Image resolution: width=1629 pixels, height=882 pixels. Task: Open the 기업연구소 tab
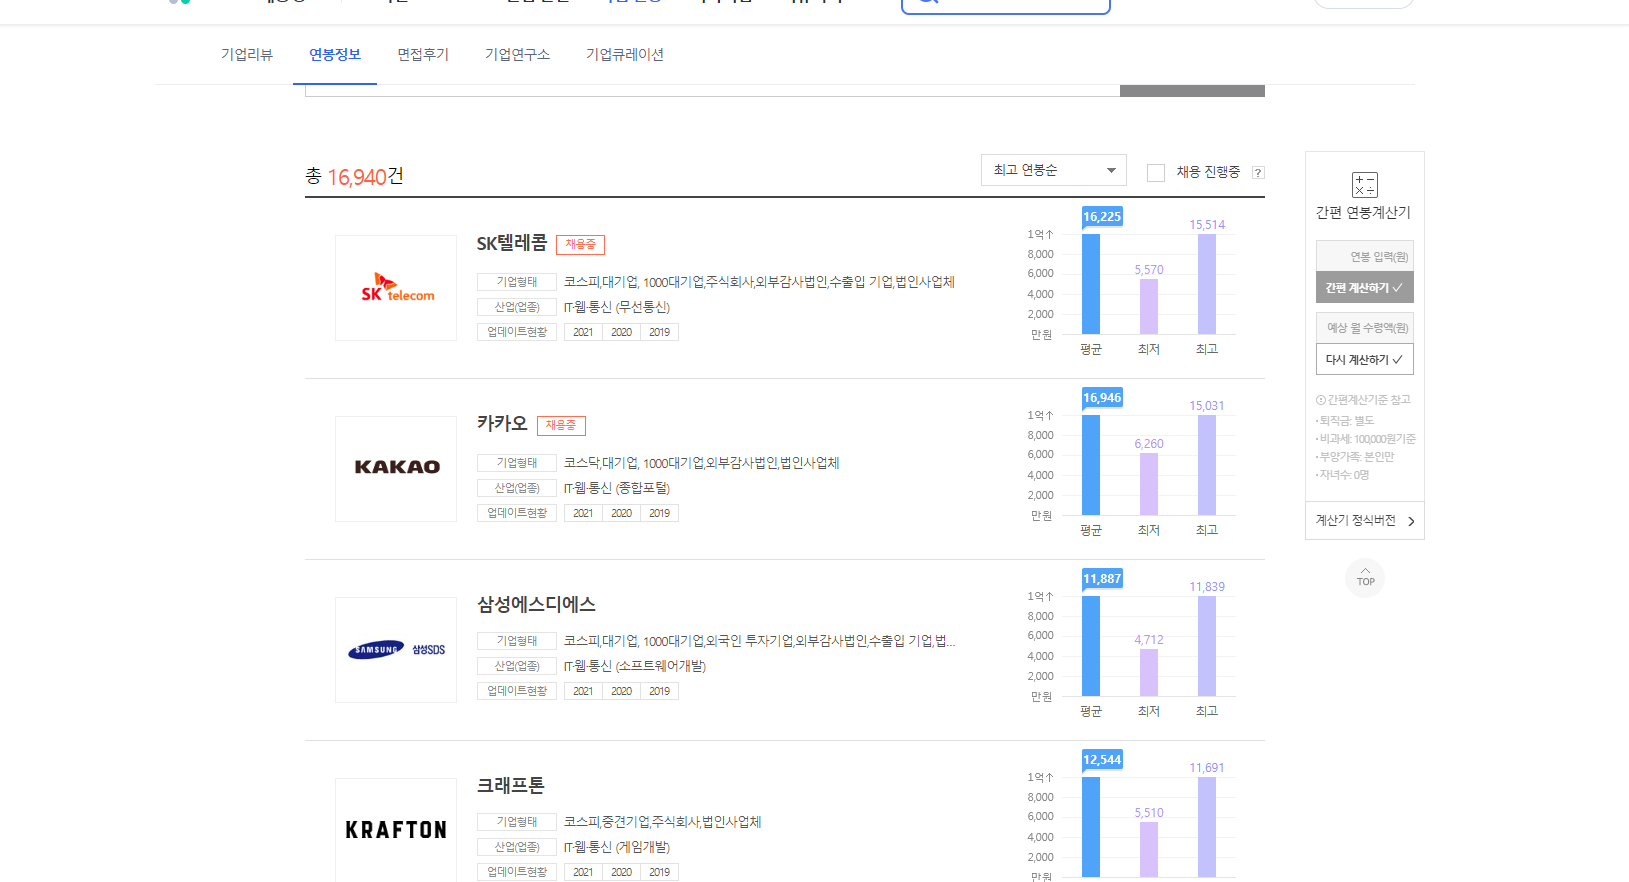click(x=517, y=54)
